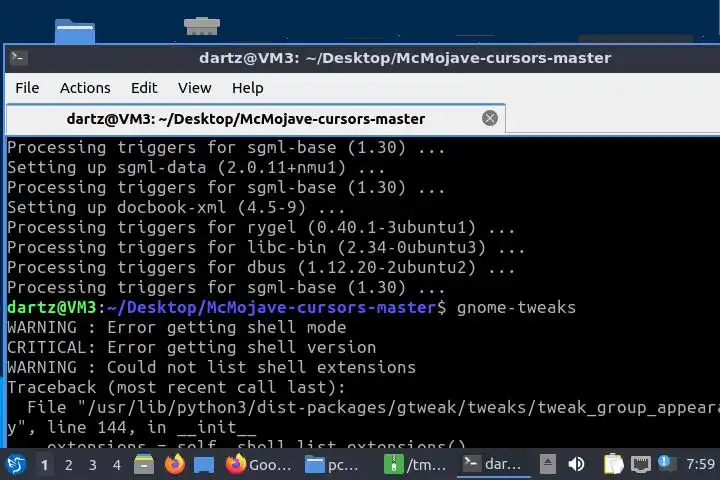
Task: Open the Edit menu
Action: pos(144,88)
